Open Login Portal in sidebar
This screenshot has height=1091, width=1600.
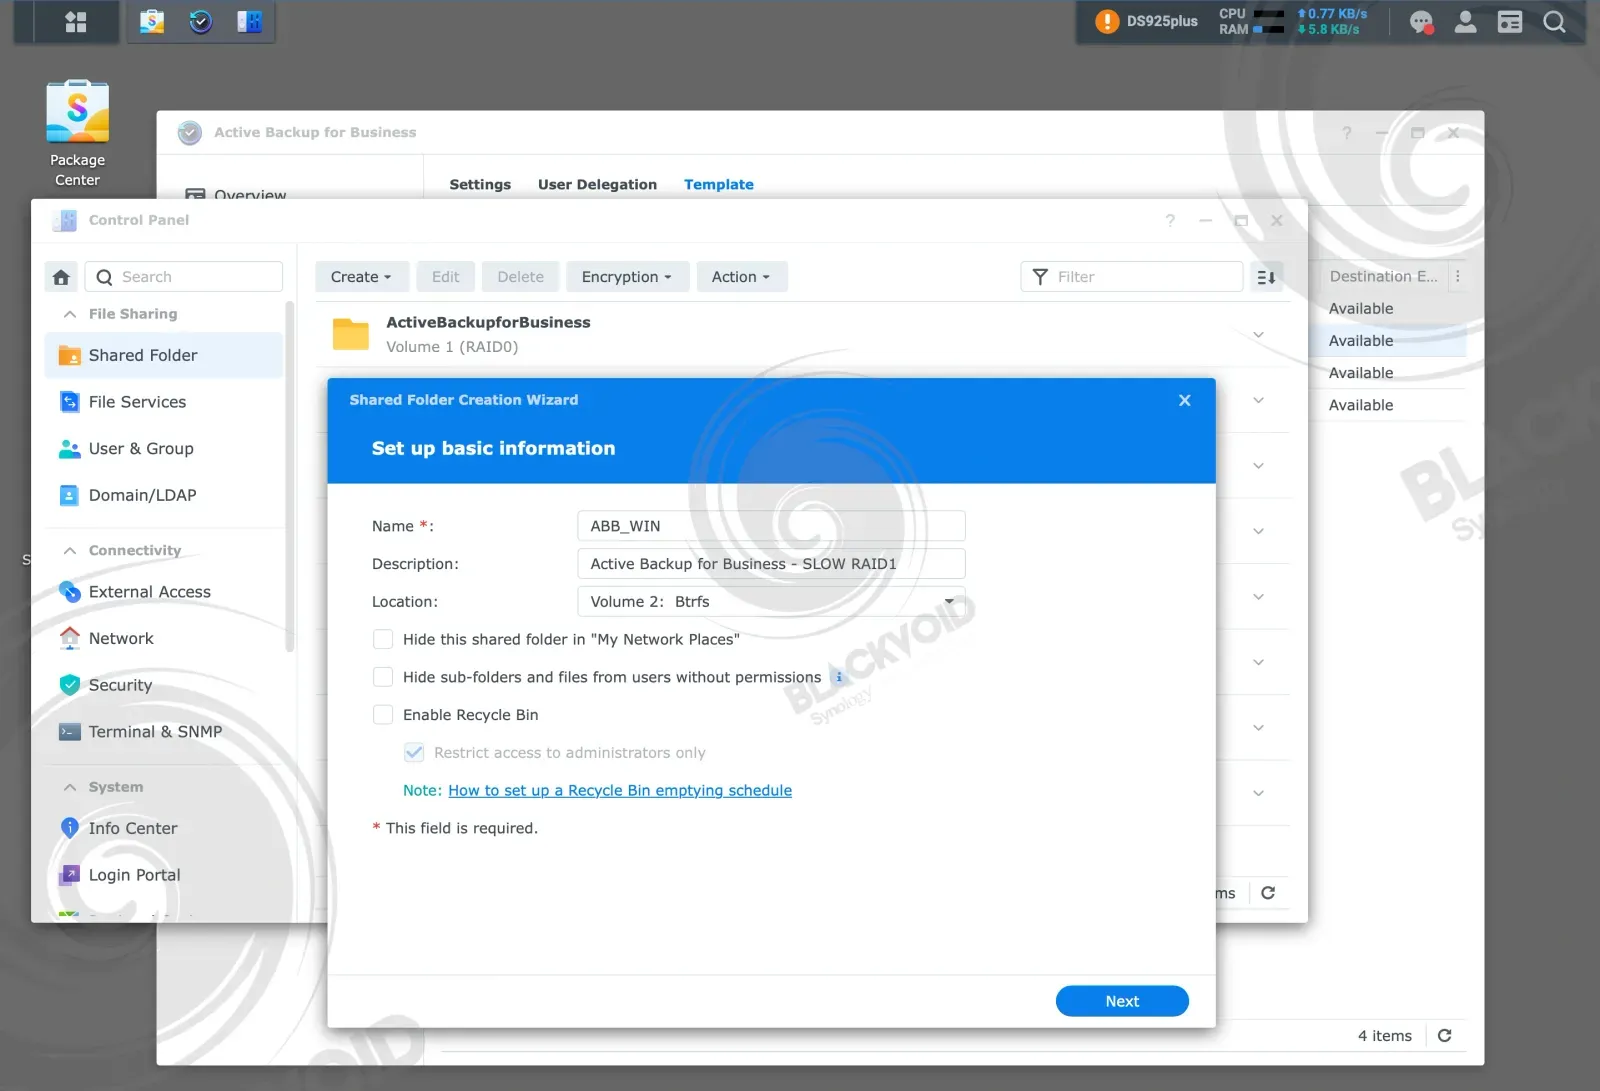click(x=164, y=875)
